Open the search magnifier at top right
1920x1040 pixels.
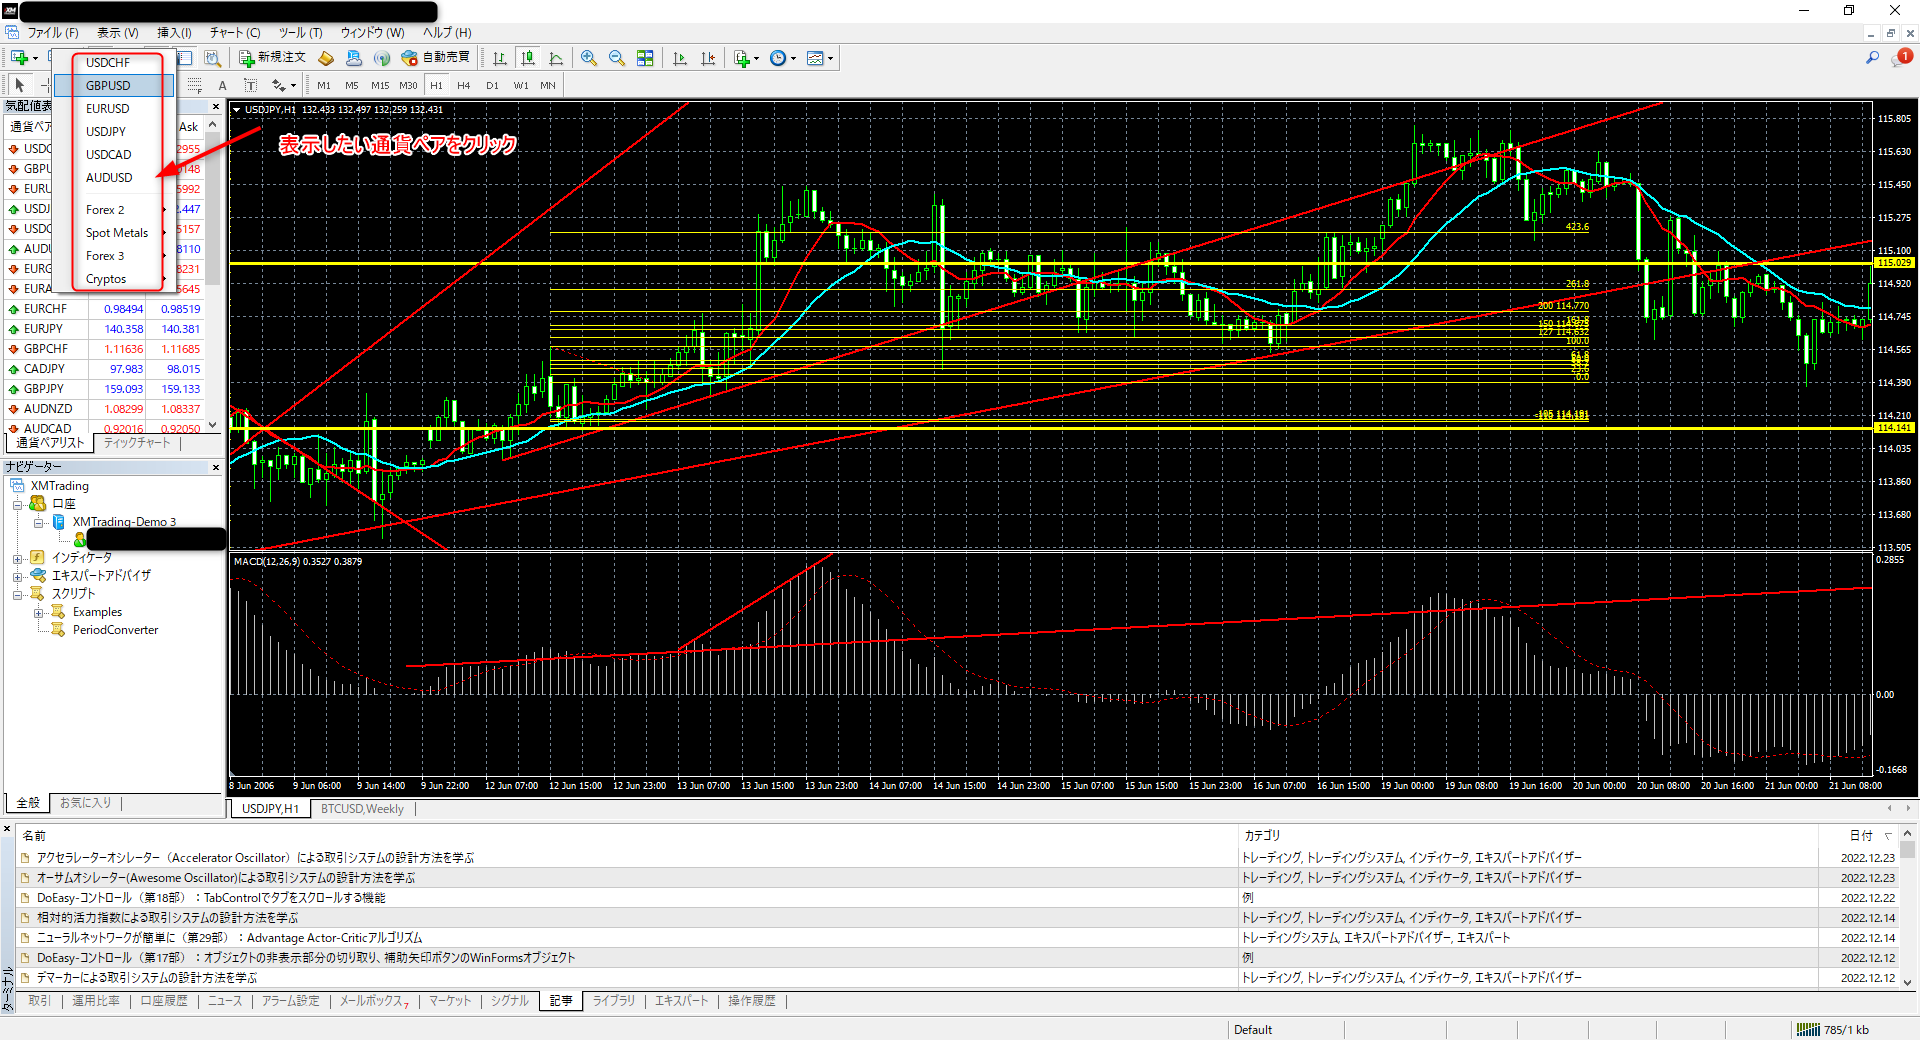(1872, 58)
